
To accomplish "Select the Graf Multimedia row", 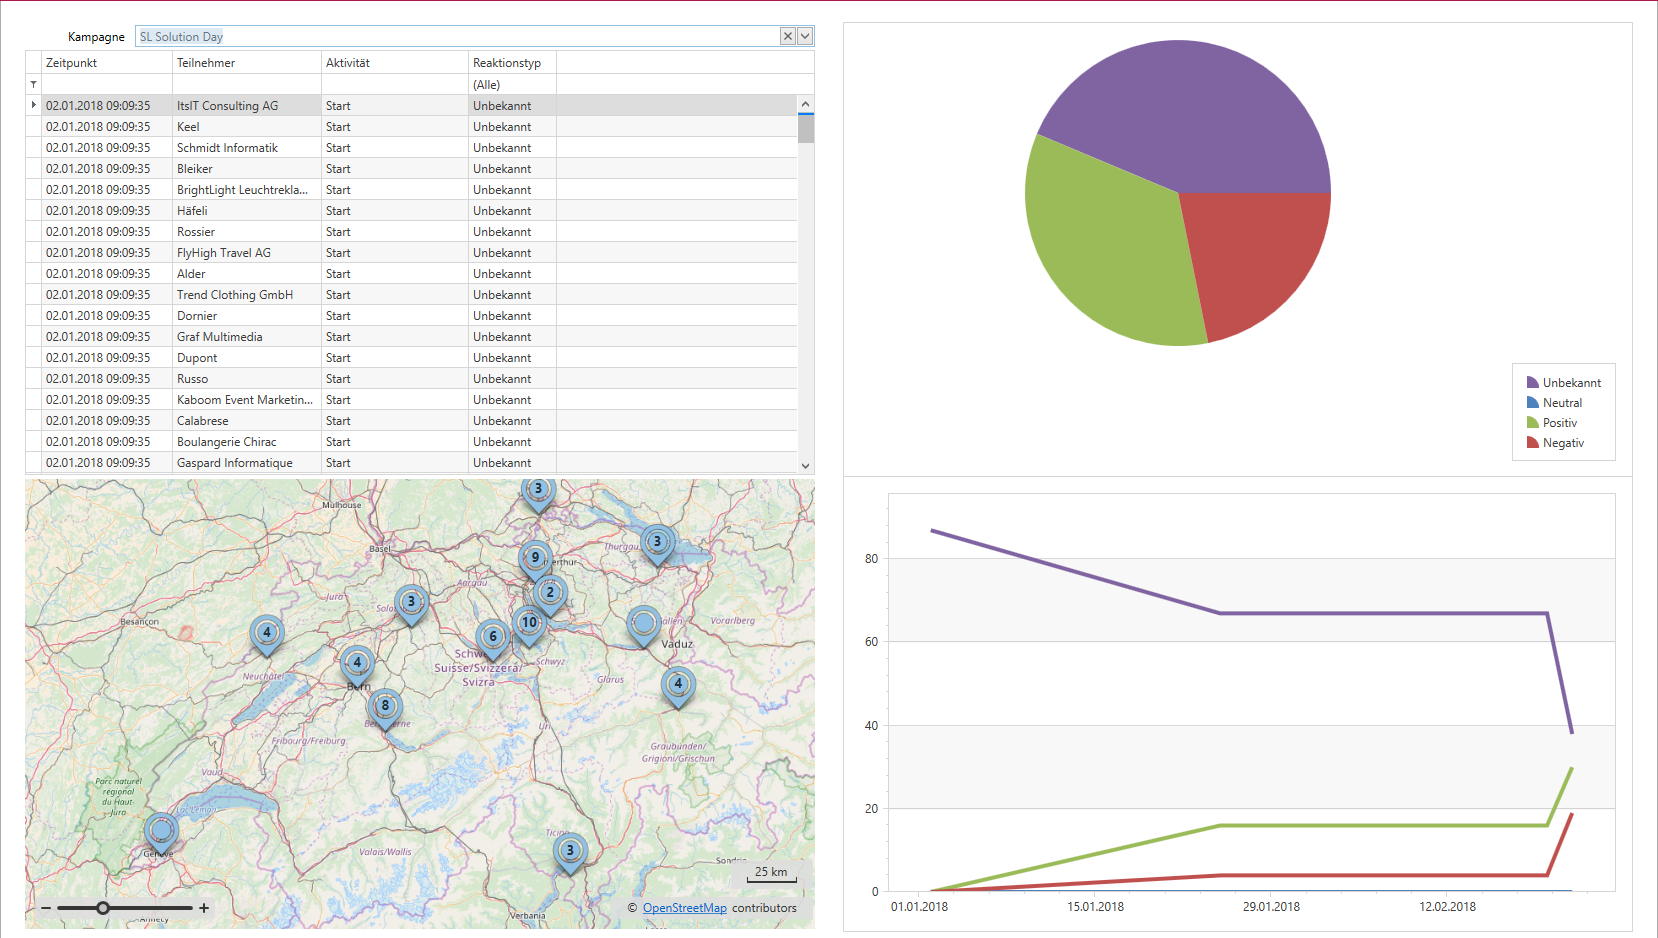I will point(411,336).
